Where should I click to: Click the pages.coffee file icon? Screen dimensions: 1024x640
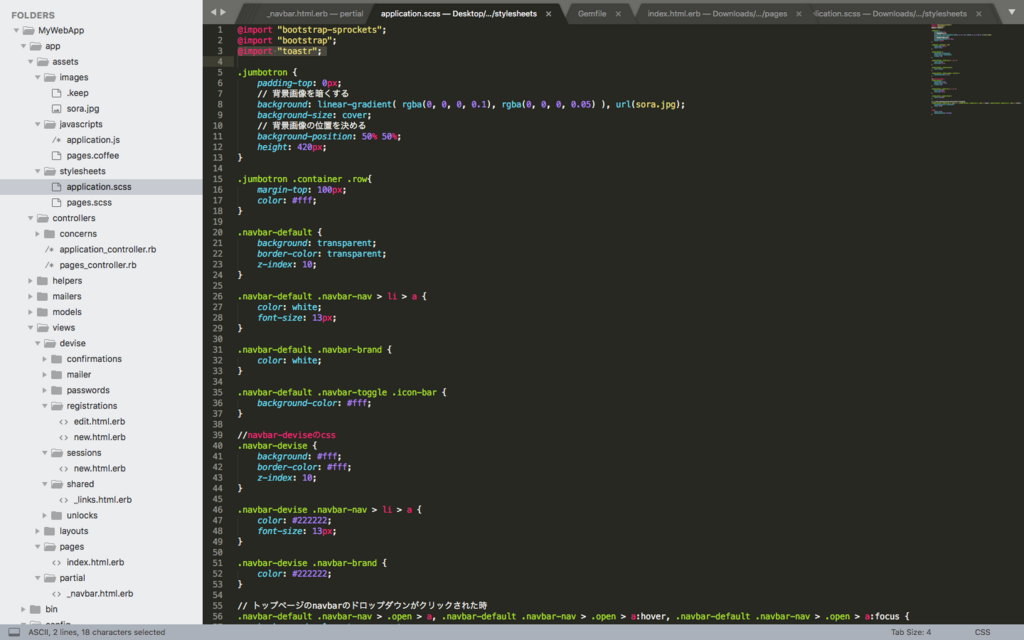[x=57, y=155]
